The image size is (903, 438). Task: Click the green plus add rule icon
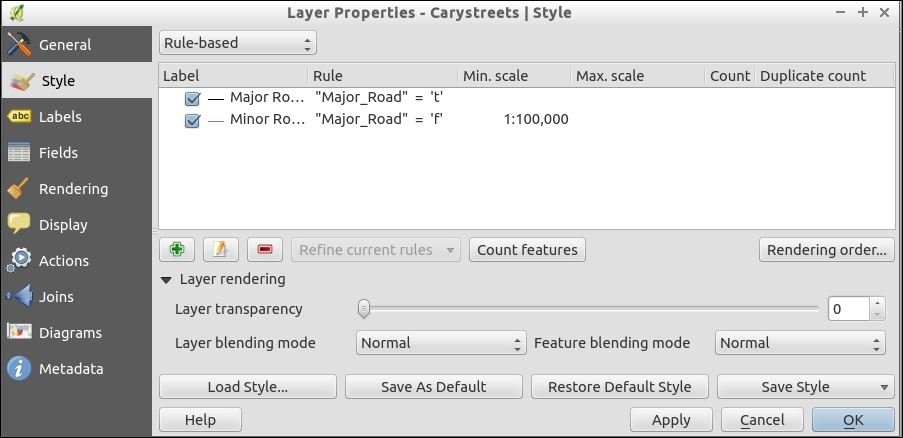click(176, 249)
